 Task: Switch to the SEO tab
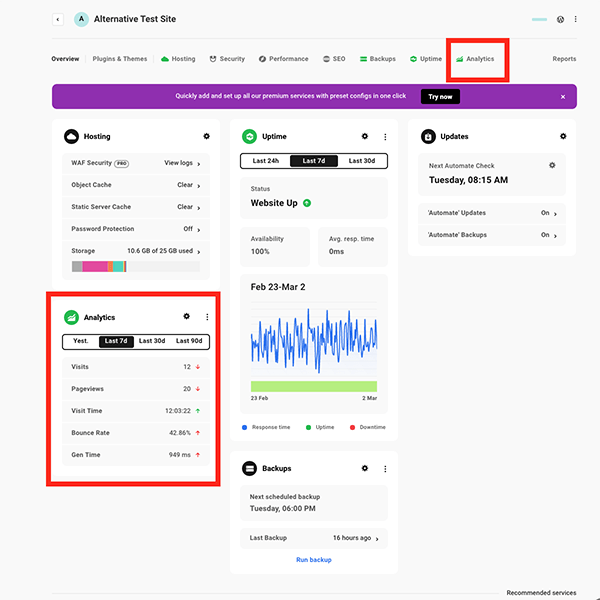(x=334, y=59)
